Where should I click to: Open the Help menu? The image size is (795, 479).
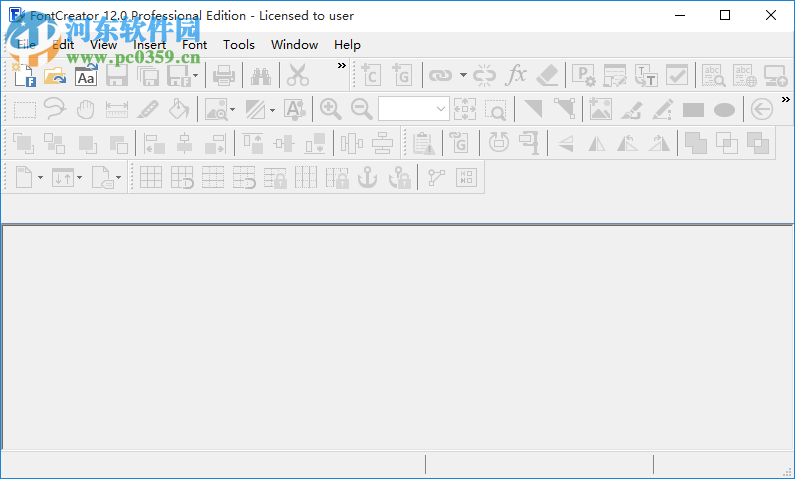[347, 45]
